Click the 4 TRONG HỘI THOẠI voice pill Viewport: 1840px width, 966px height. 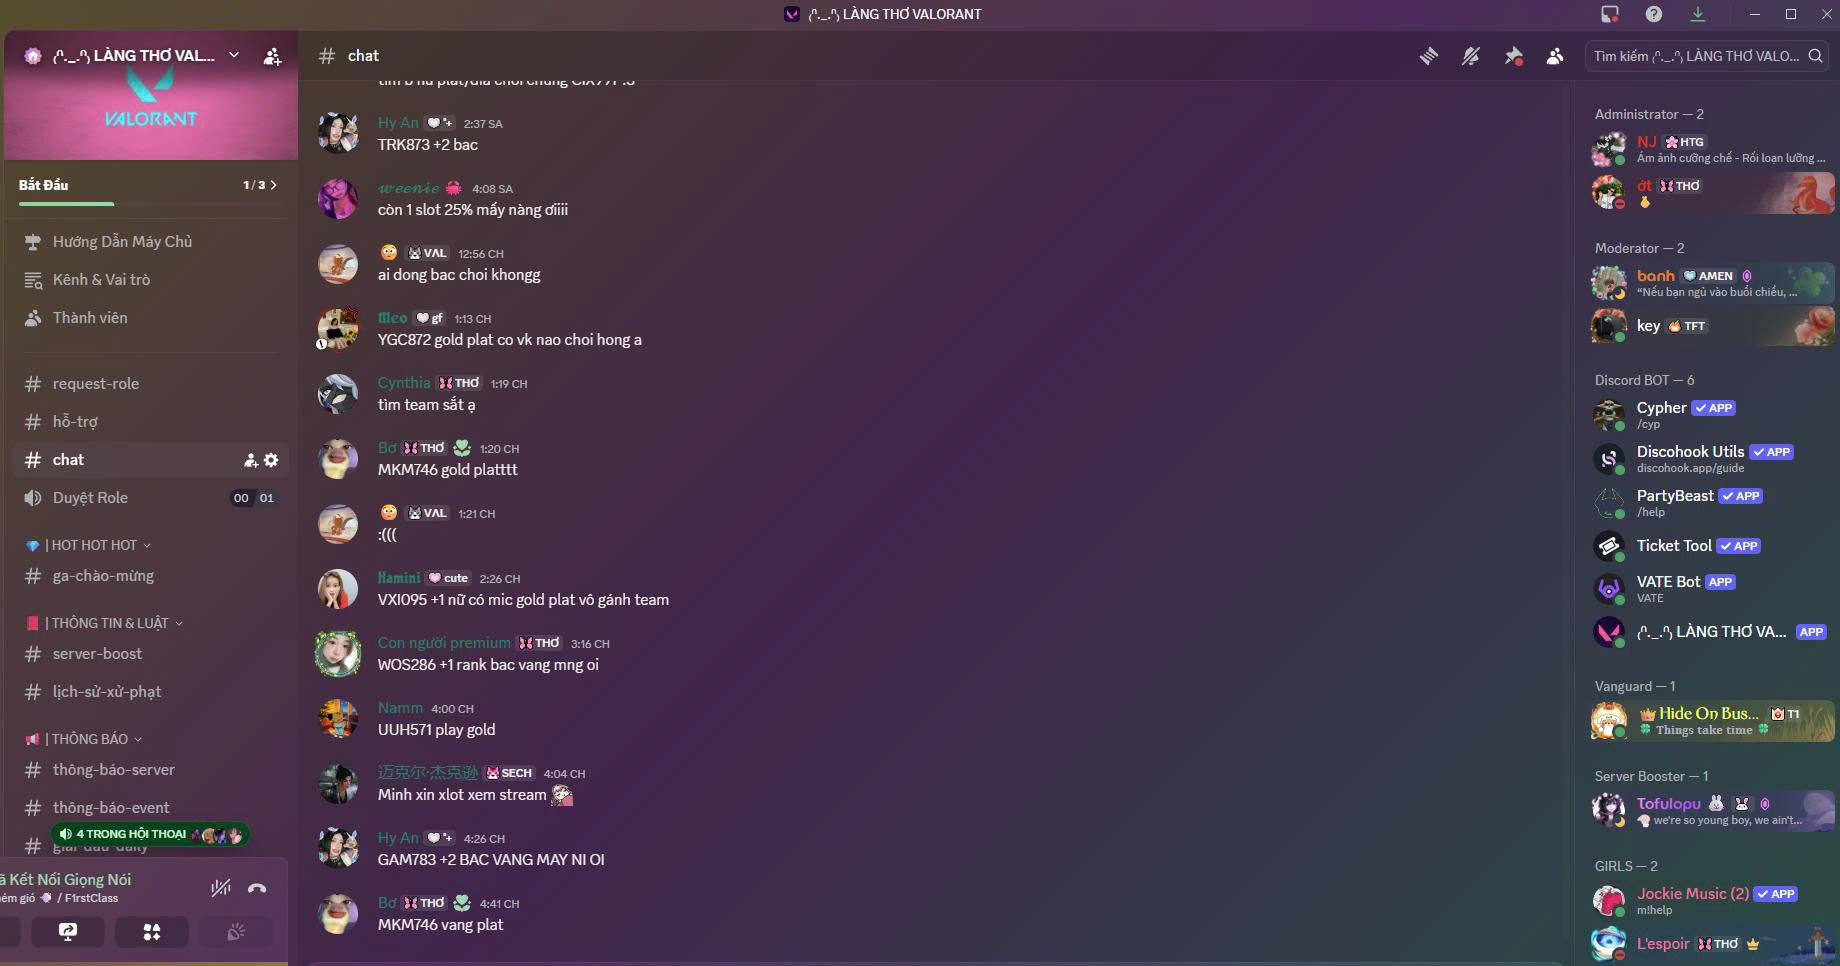coord(150,834)
